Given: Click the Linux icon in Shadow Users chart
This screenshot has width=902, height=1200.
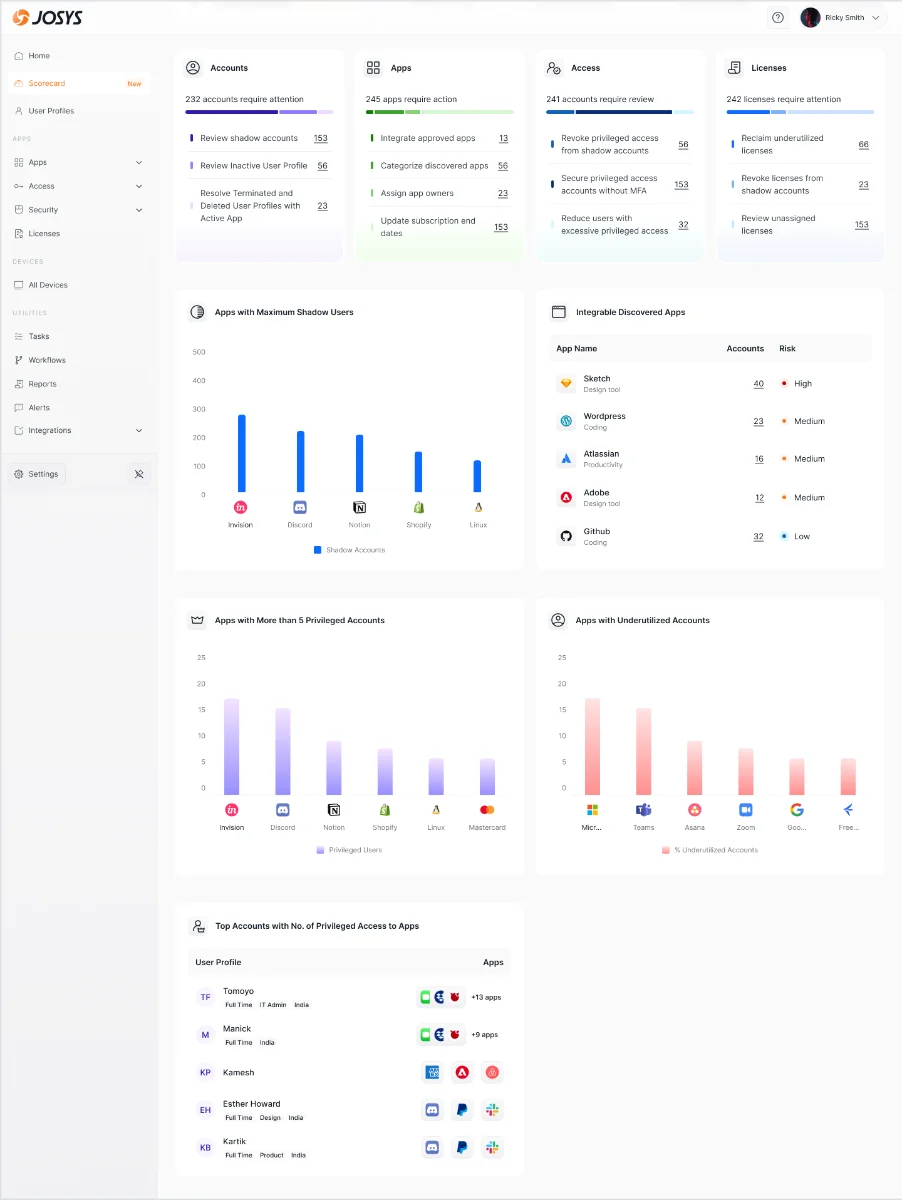Looking at the screenshot, I should click(x=478, y=508).
